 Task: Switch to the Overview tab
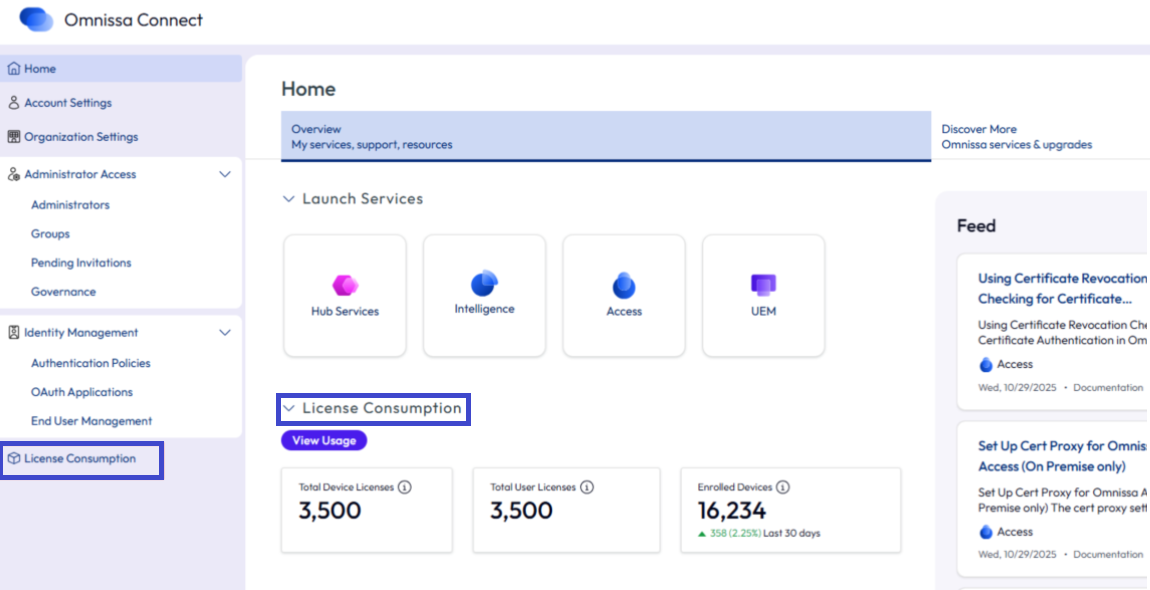point(606,136)
